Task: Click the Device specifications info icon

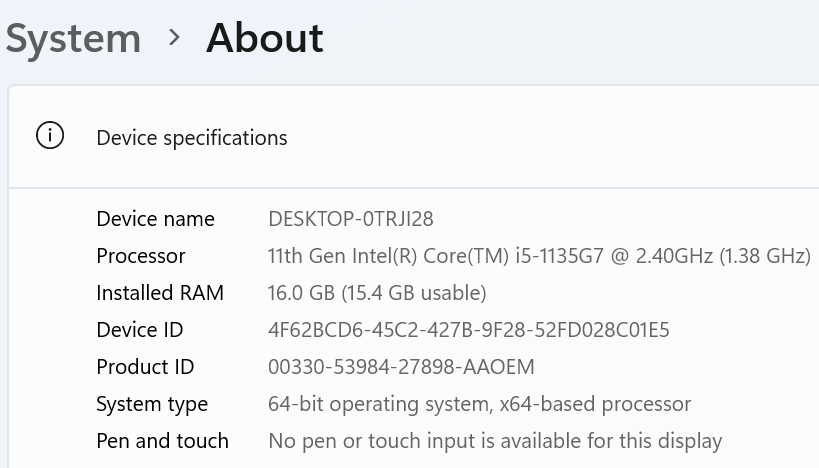Action: [x=50, y=136]
